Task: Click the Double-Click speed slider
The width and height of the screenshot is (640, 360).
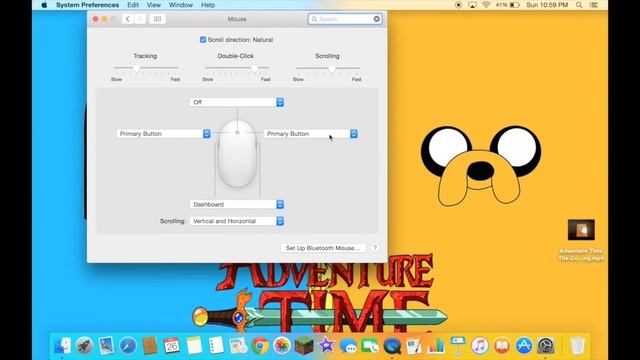Action: pyautogui.click(x=236, y=68)
